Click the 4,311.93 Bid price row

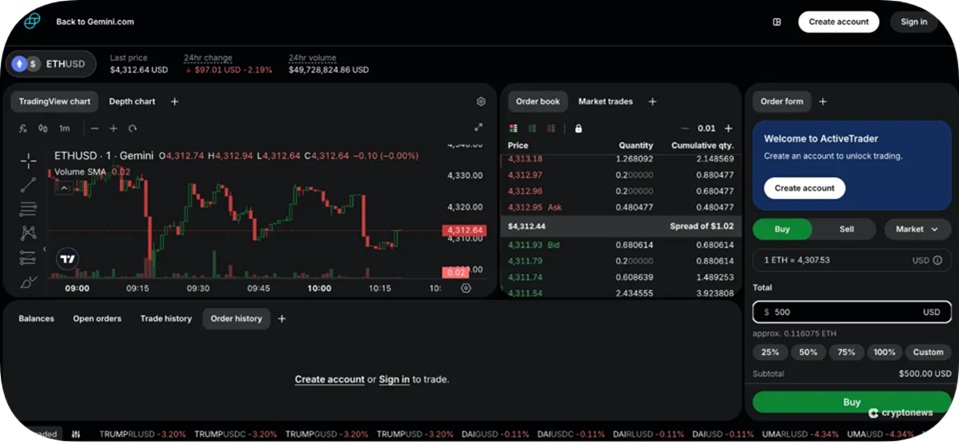pos(621,245)
